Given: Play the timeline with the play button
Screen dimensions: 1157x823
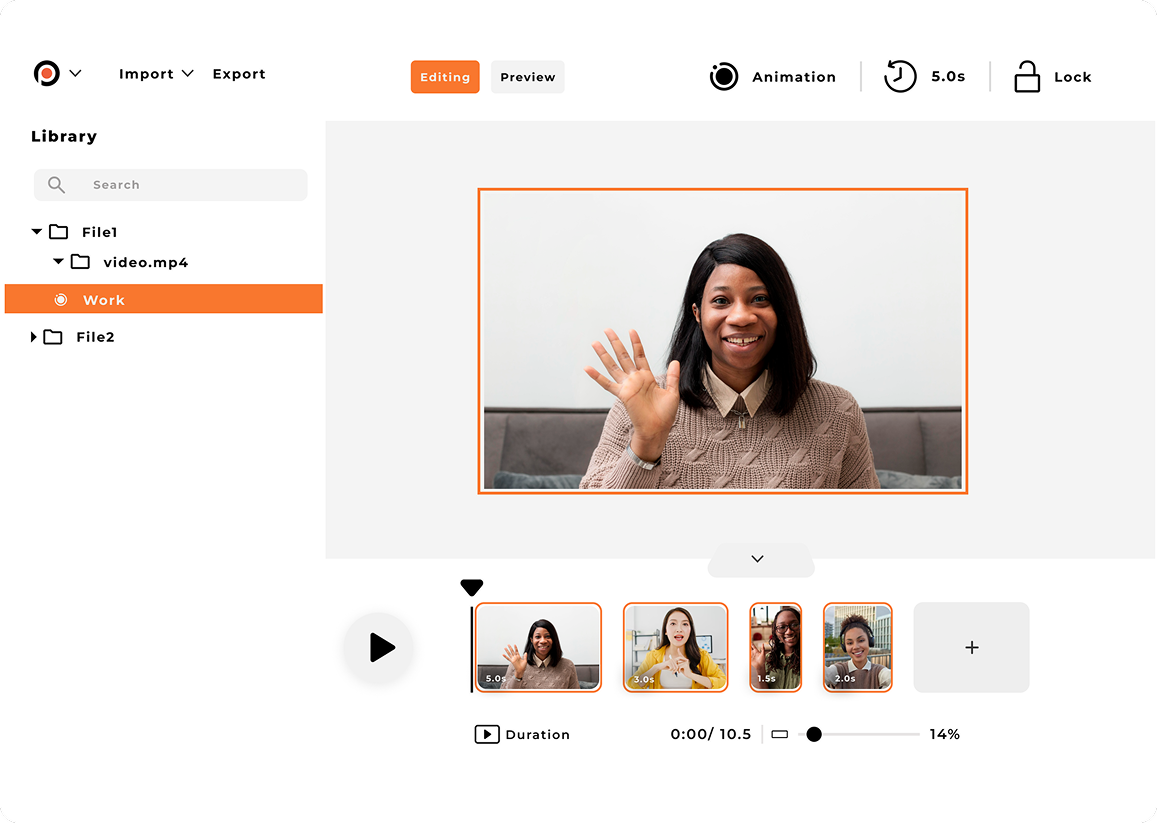Looking at the screenshot, I should click(x=379, y=647).
